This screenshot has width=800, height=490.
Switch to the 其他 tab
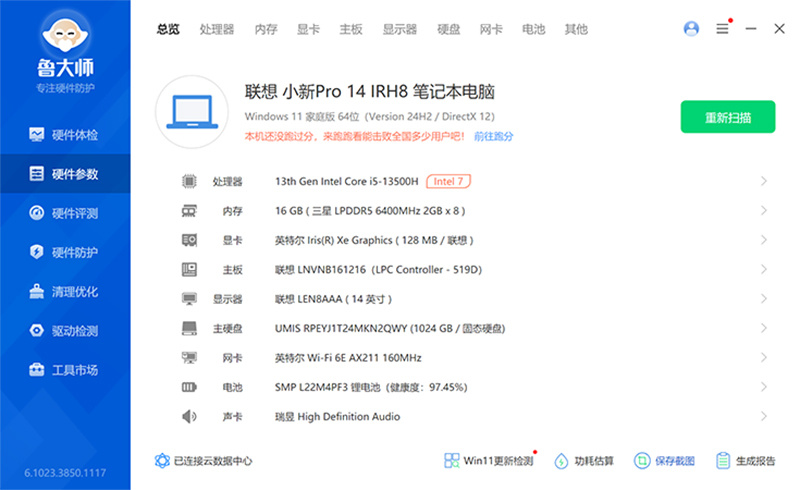click(576, 29)
